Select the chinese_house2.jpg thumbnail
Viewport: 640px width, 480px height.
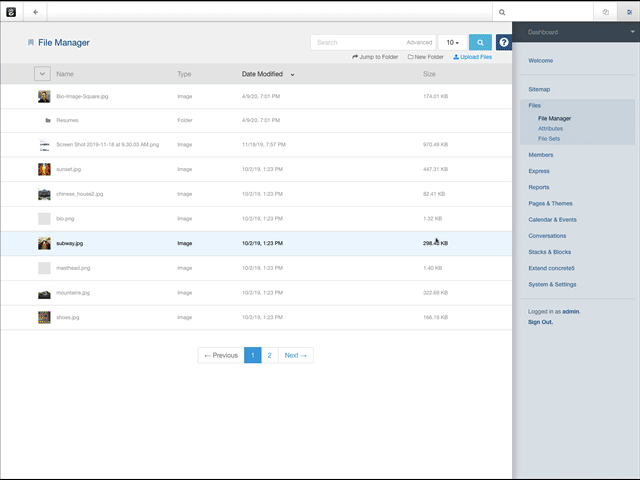[x=44, y=194]
